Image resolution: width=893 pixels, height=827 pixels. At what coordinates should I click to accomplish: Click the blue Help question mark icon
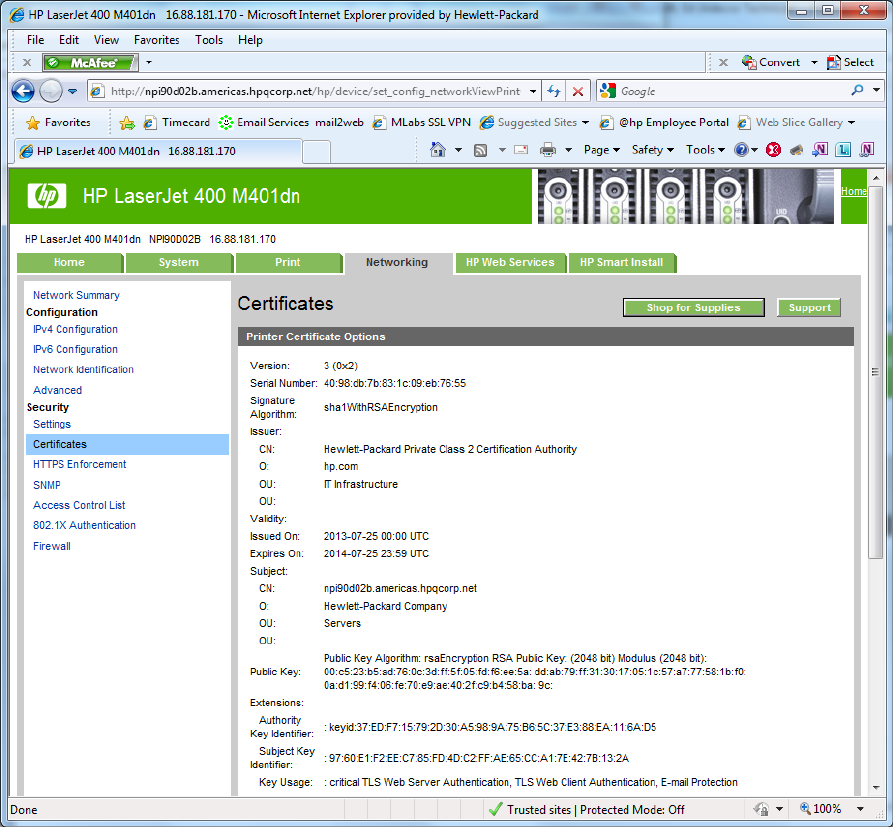coord(741,150)
